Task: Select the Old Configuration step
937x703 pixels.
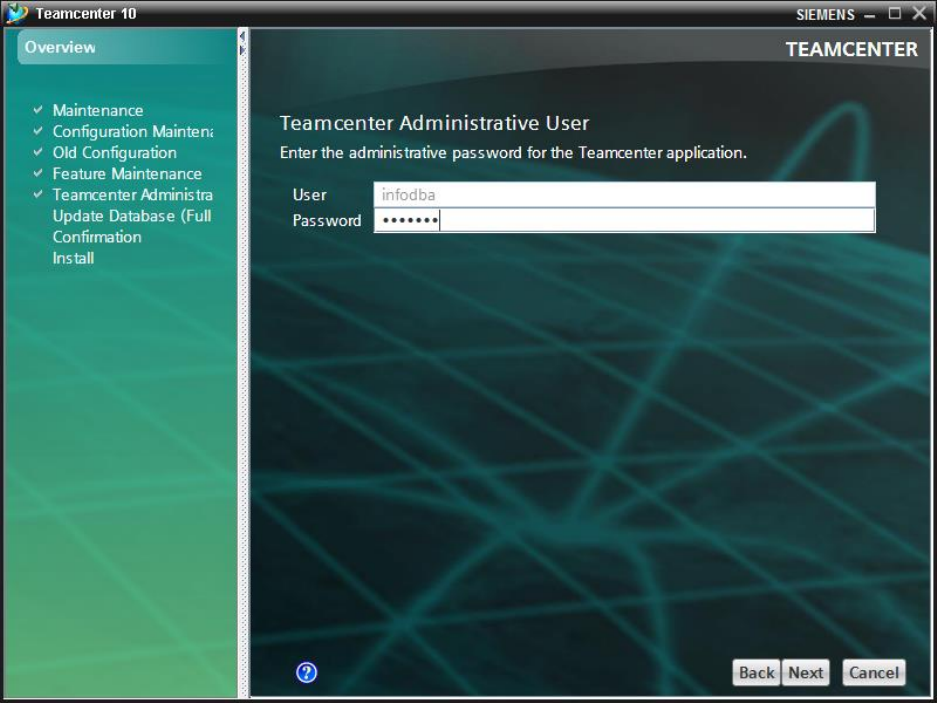Action: (x=115, y=152)
